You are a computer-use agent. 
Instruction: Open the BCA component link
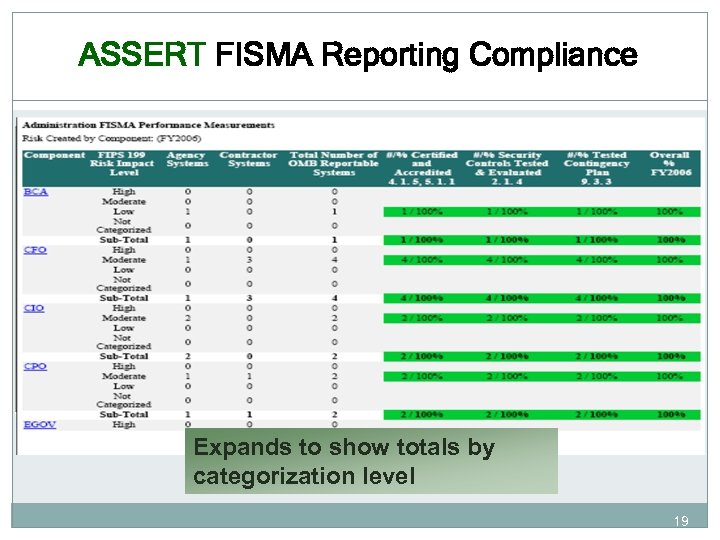36,192
